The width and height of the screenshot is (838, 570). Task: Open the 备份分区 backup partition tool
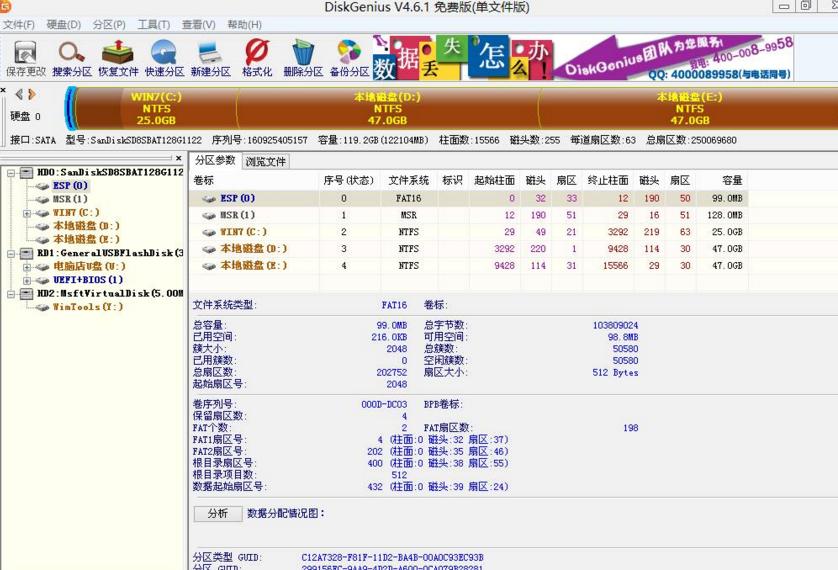tap(350, 58)
